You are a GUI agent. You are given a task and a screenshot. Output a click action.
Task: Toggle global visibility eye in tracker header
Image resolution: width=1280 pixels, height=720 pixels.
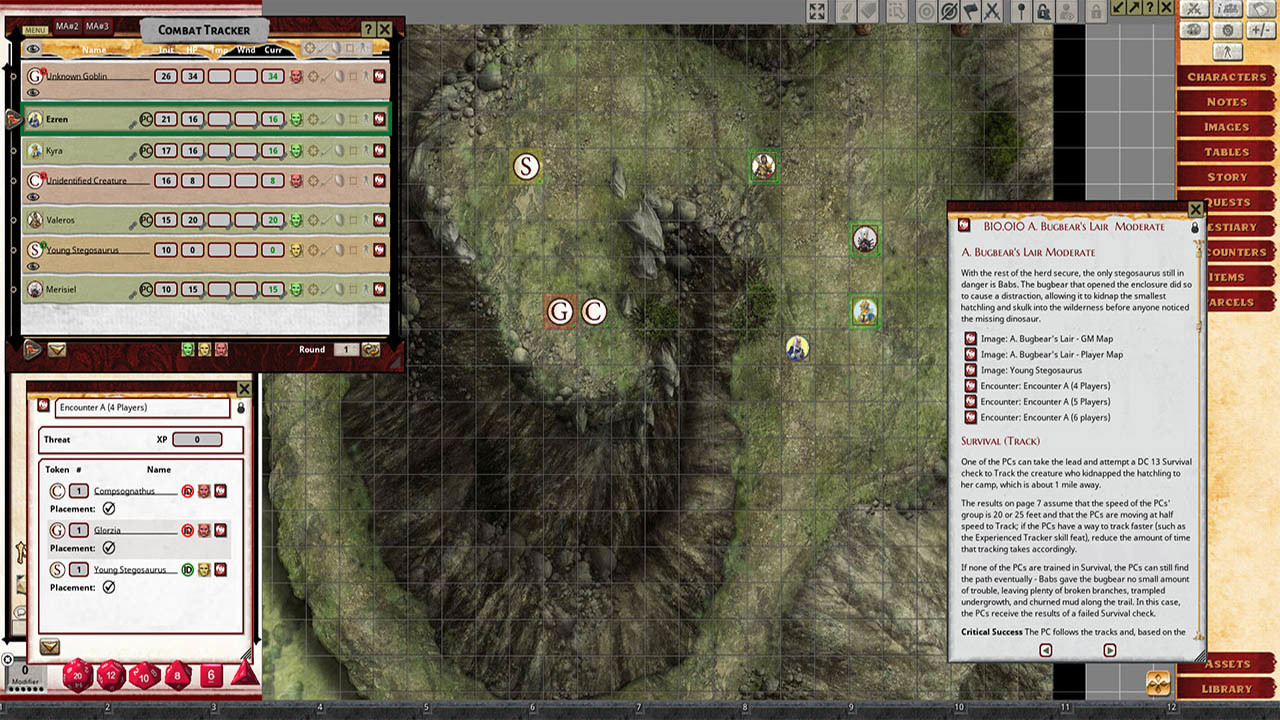coord(34,49)
